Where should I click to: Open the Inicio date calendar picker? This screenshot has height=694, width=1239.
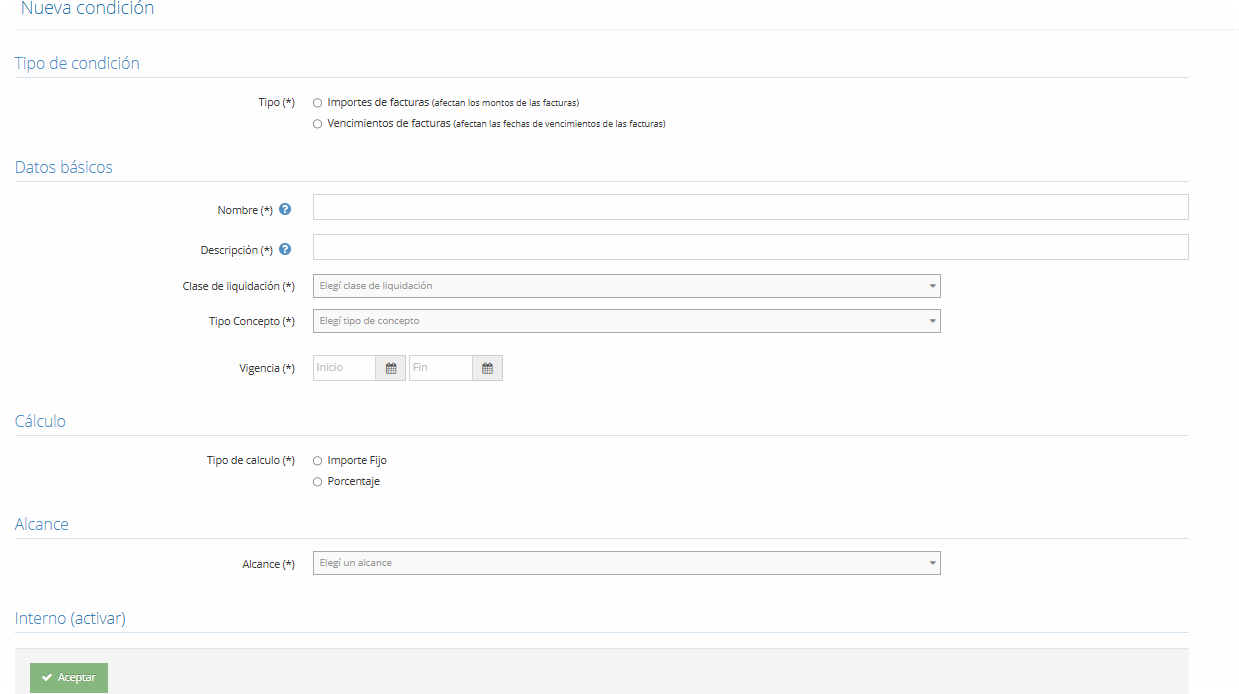tap(391, 368)
